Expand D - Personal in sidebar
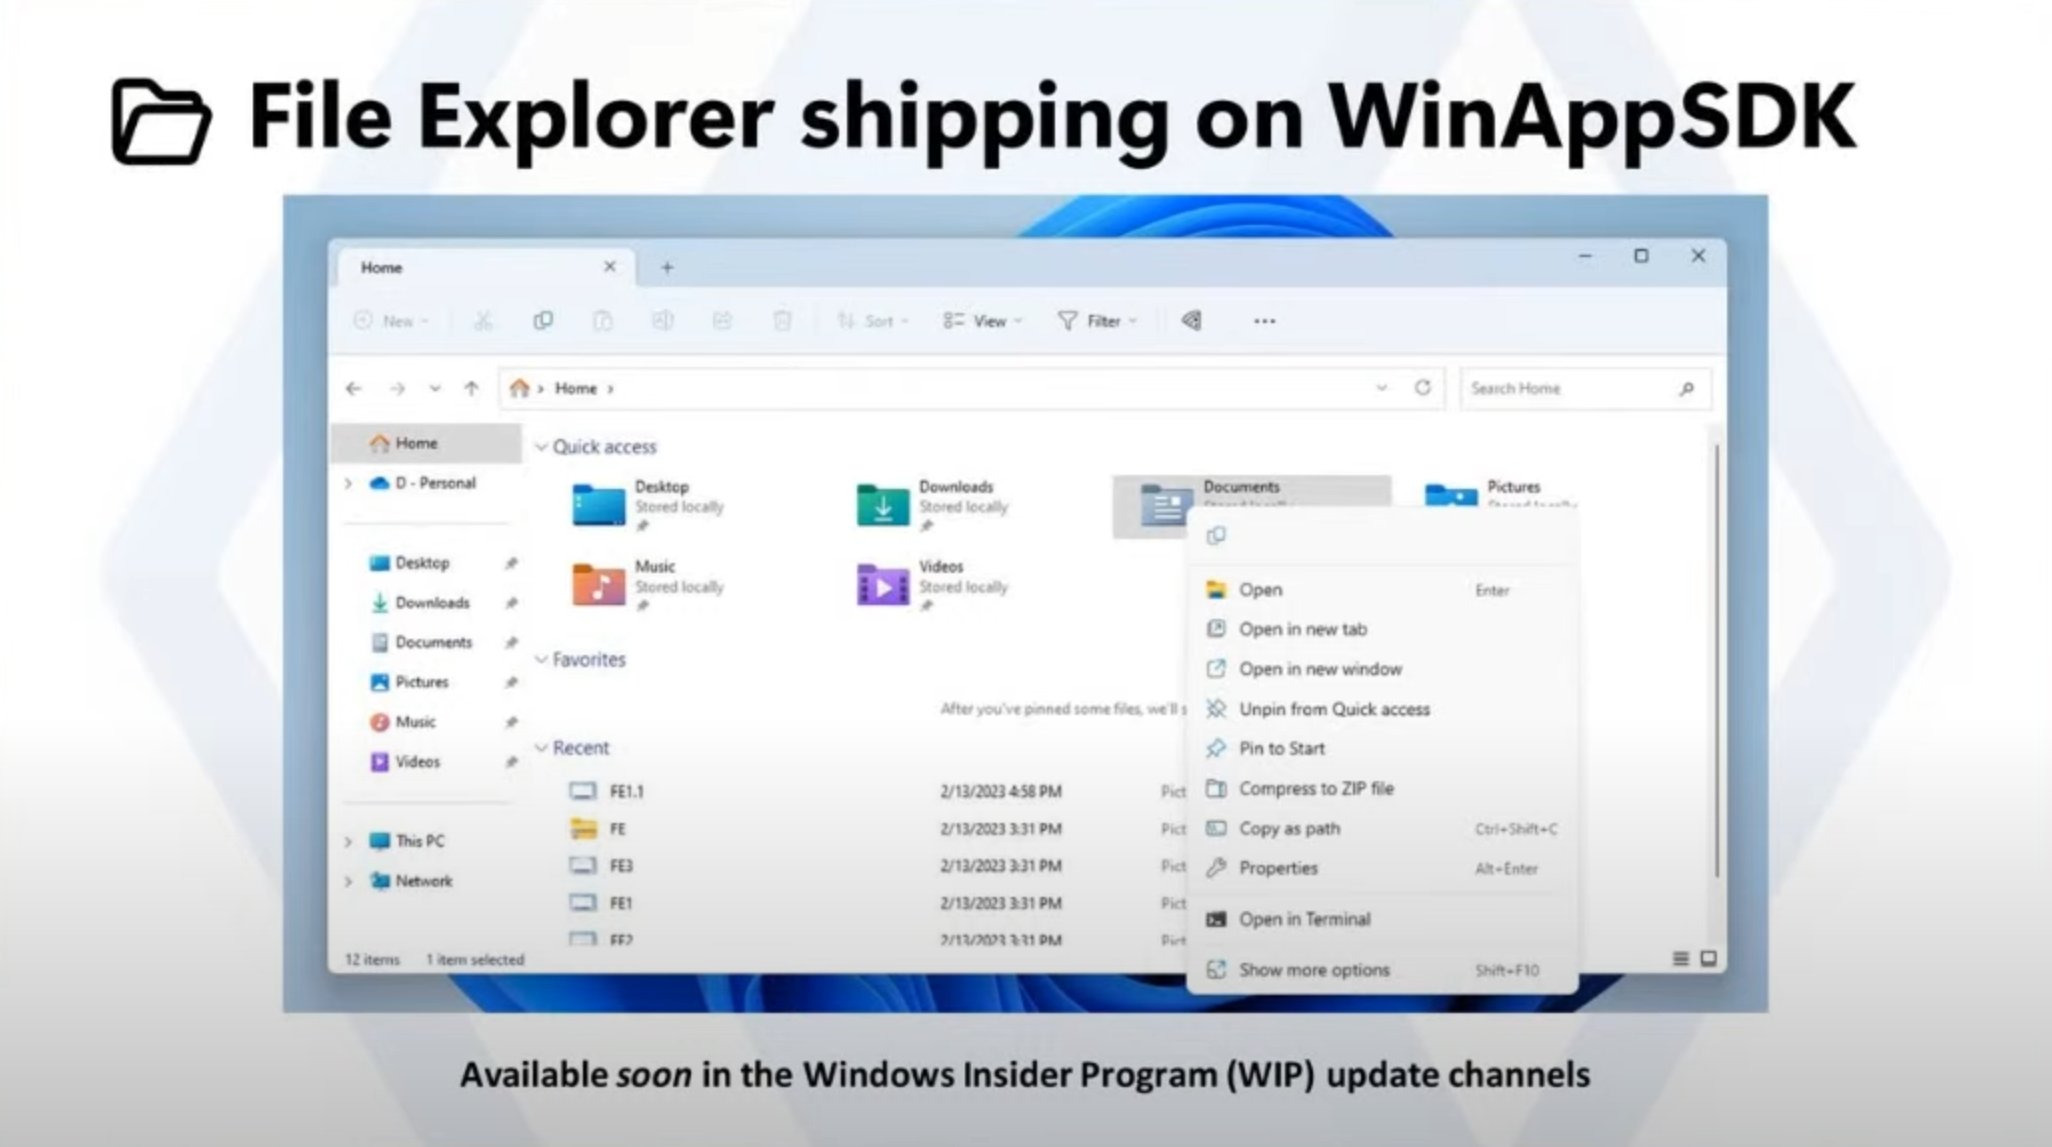2052x1147 pixels. [348, 484]
